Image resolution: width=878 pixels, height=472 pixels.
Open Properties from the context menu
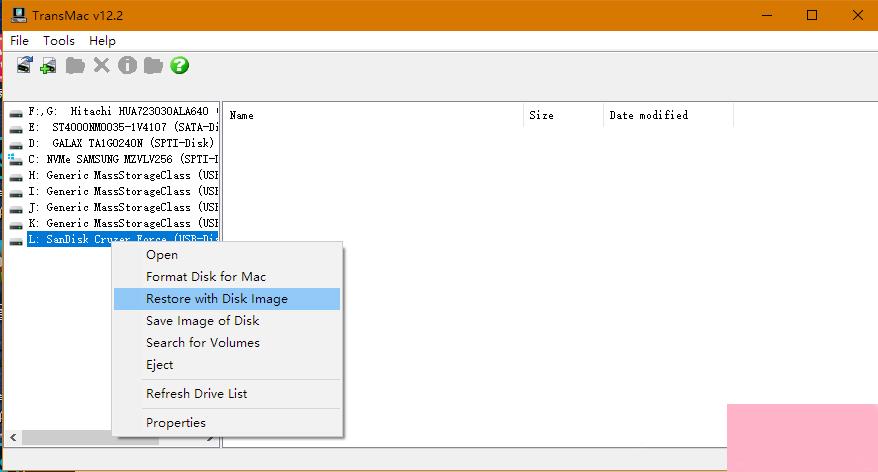(x=227, y=423)
